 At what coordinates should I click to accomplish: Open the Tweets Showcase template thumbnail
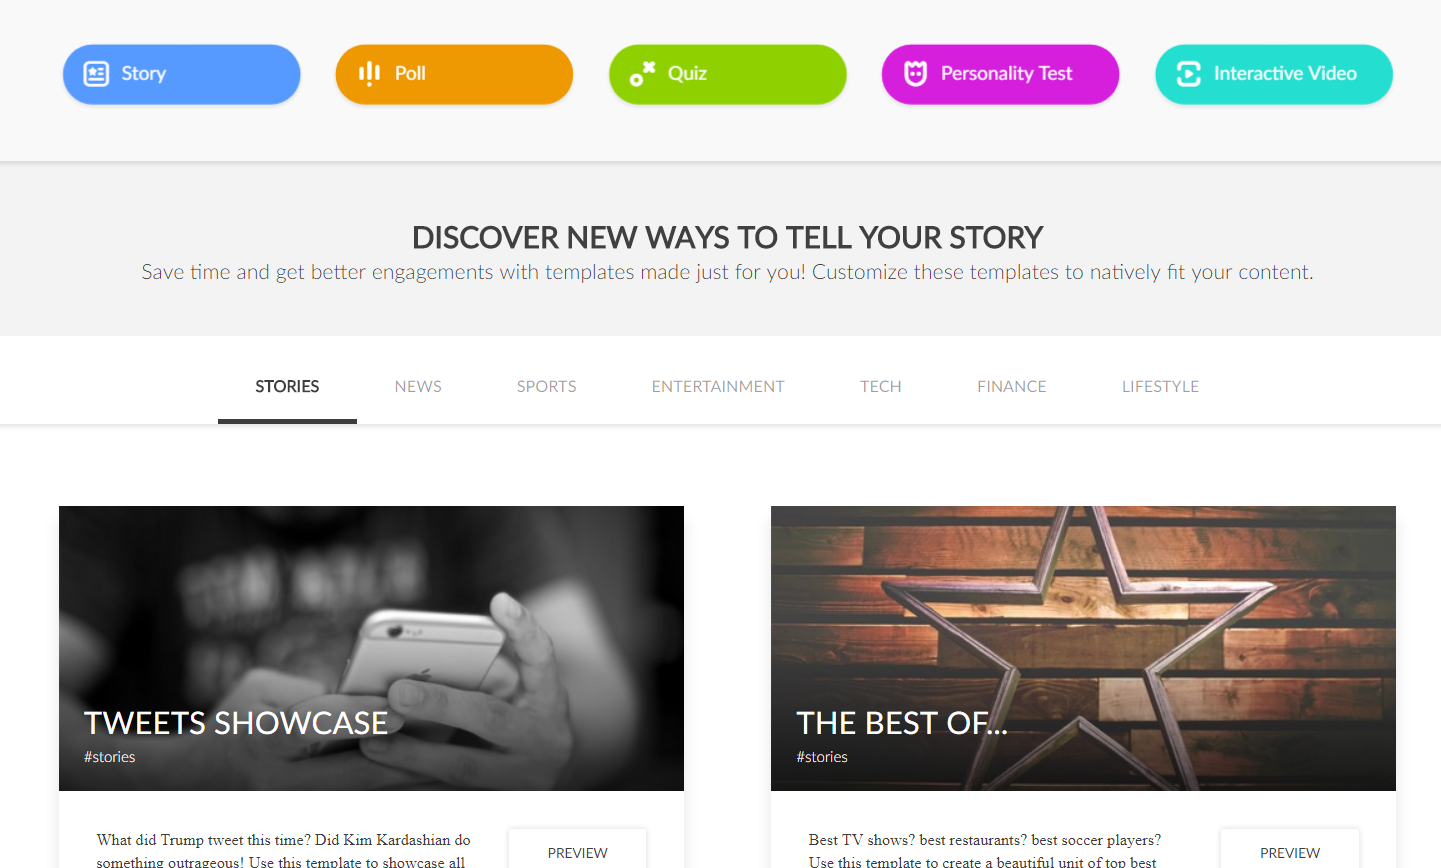[x=371, y=648]
